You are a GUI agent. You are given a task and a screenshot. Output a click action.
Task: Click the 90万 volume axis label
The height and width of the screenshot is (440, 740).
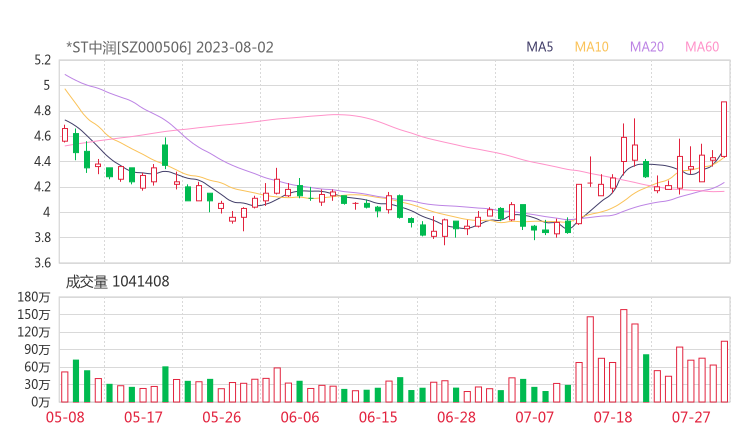pos(37,349)
